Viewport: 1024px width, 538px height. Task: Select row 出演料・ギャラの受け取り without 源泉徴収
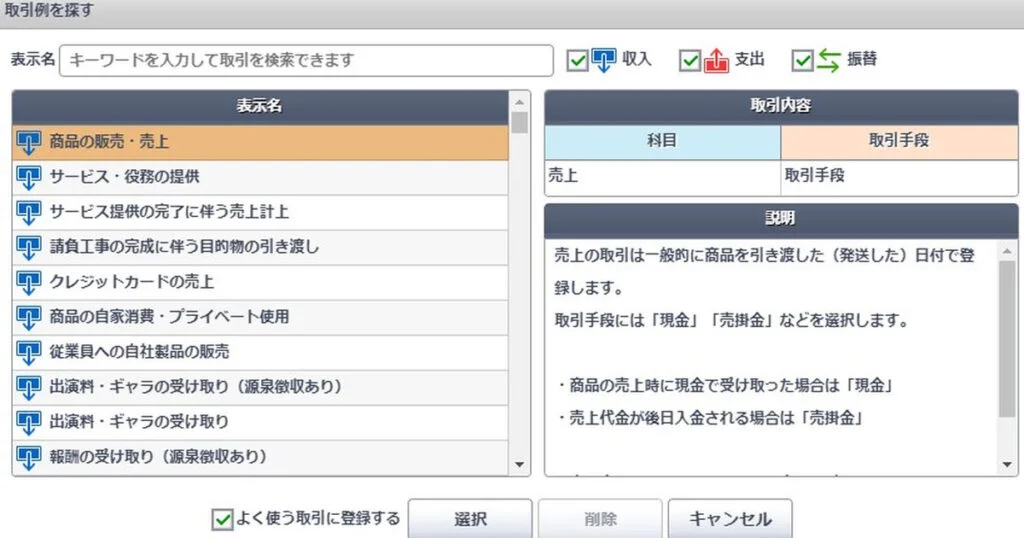(260, 422)
